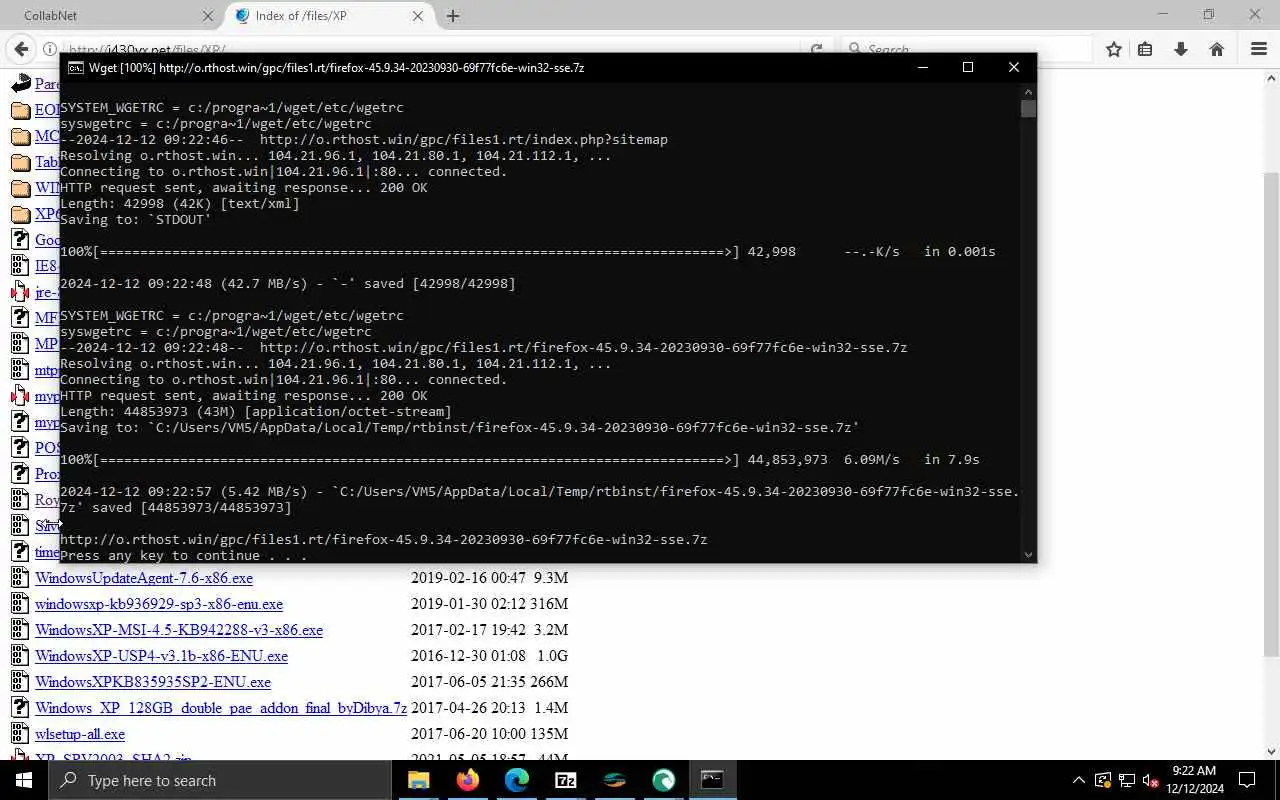Viewport: 1280px width, 800px height.
Task: Download WindowsXPKB835935SP2-ENU.exe
Action: pos(153,682)
